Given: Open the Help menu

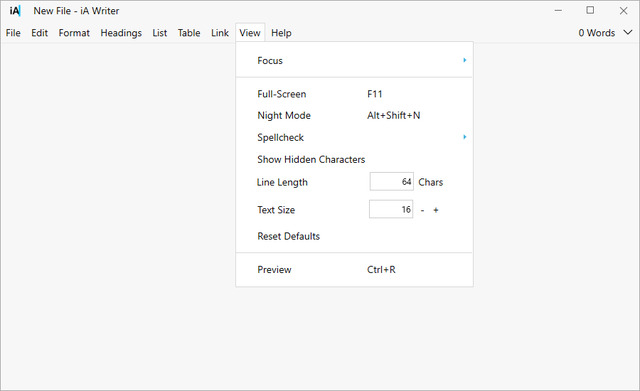Looking at the screenshot, I should click(x=281, y=33).
